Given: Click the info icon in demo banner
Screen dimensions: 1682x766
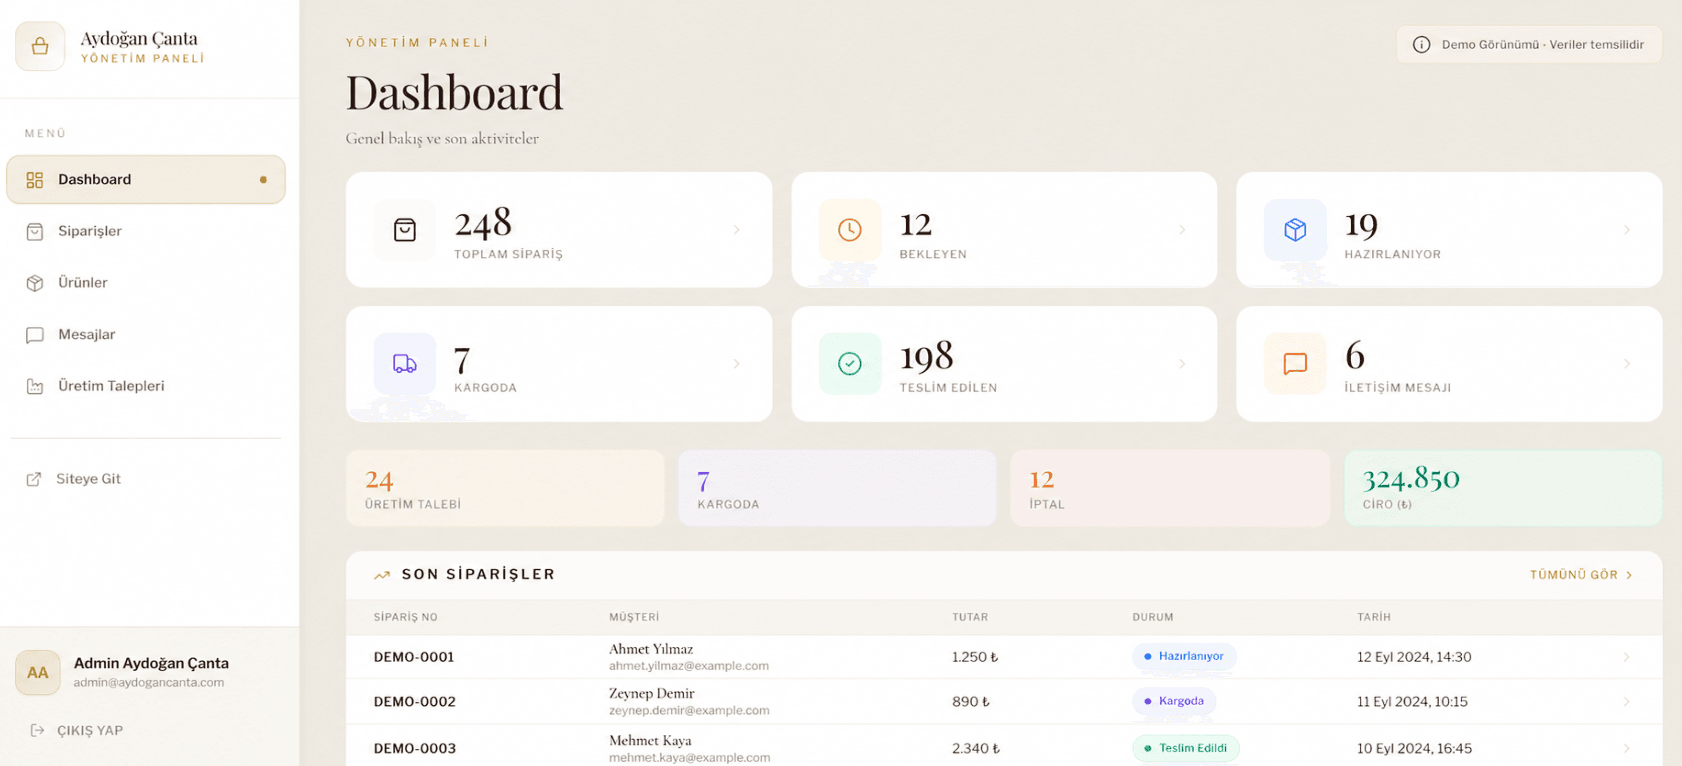Looking at the screenshot, I should coord(1421,45).
